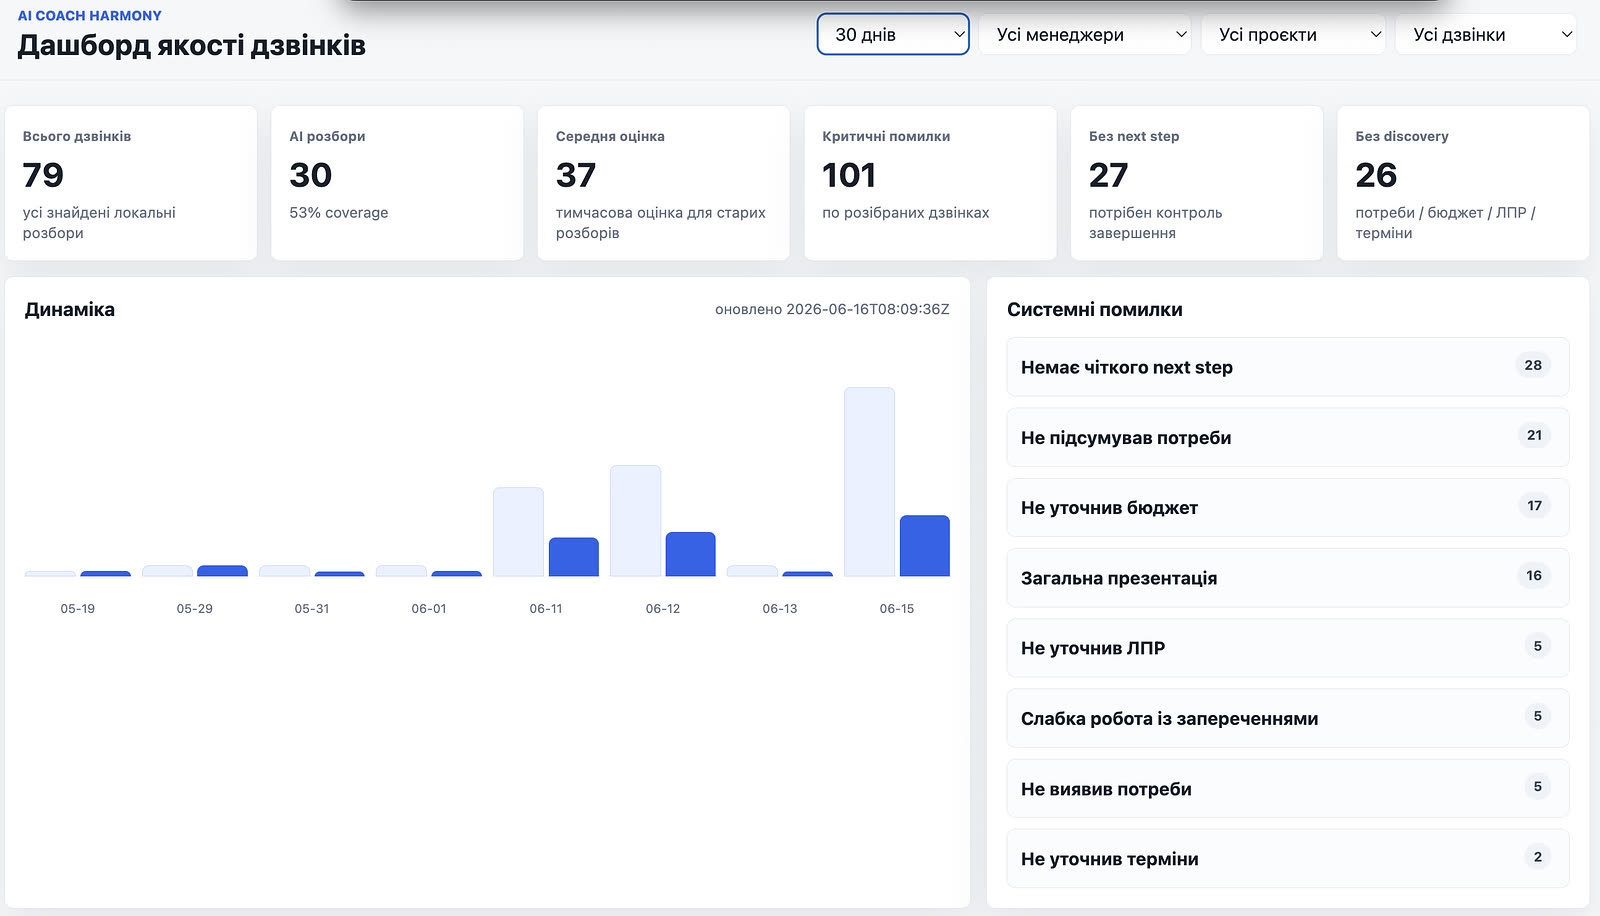Click the AI COACH HARMONY label
The image size is (1600, 916).
point(90,16)
